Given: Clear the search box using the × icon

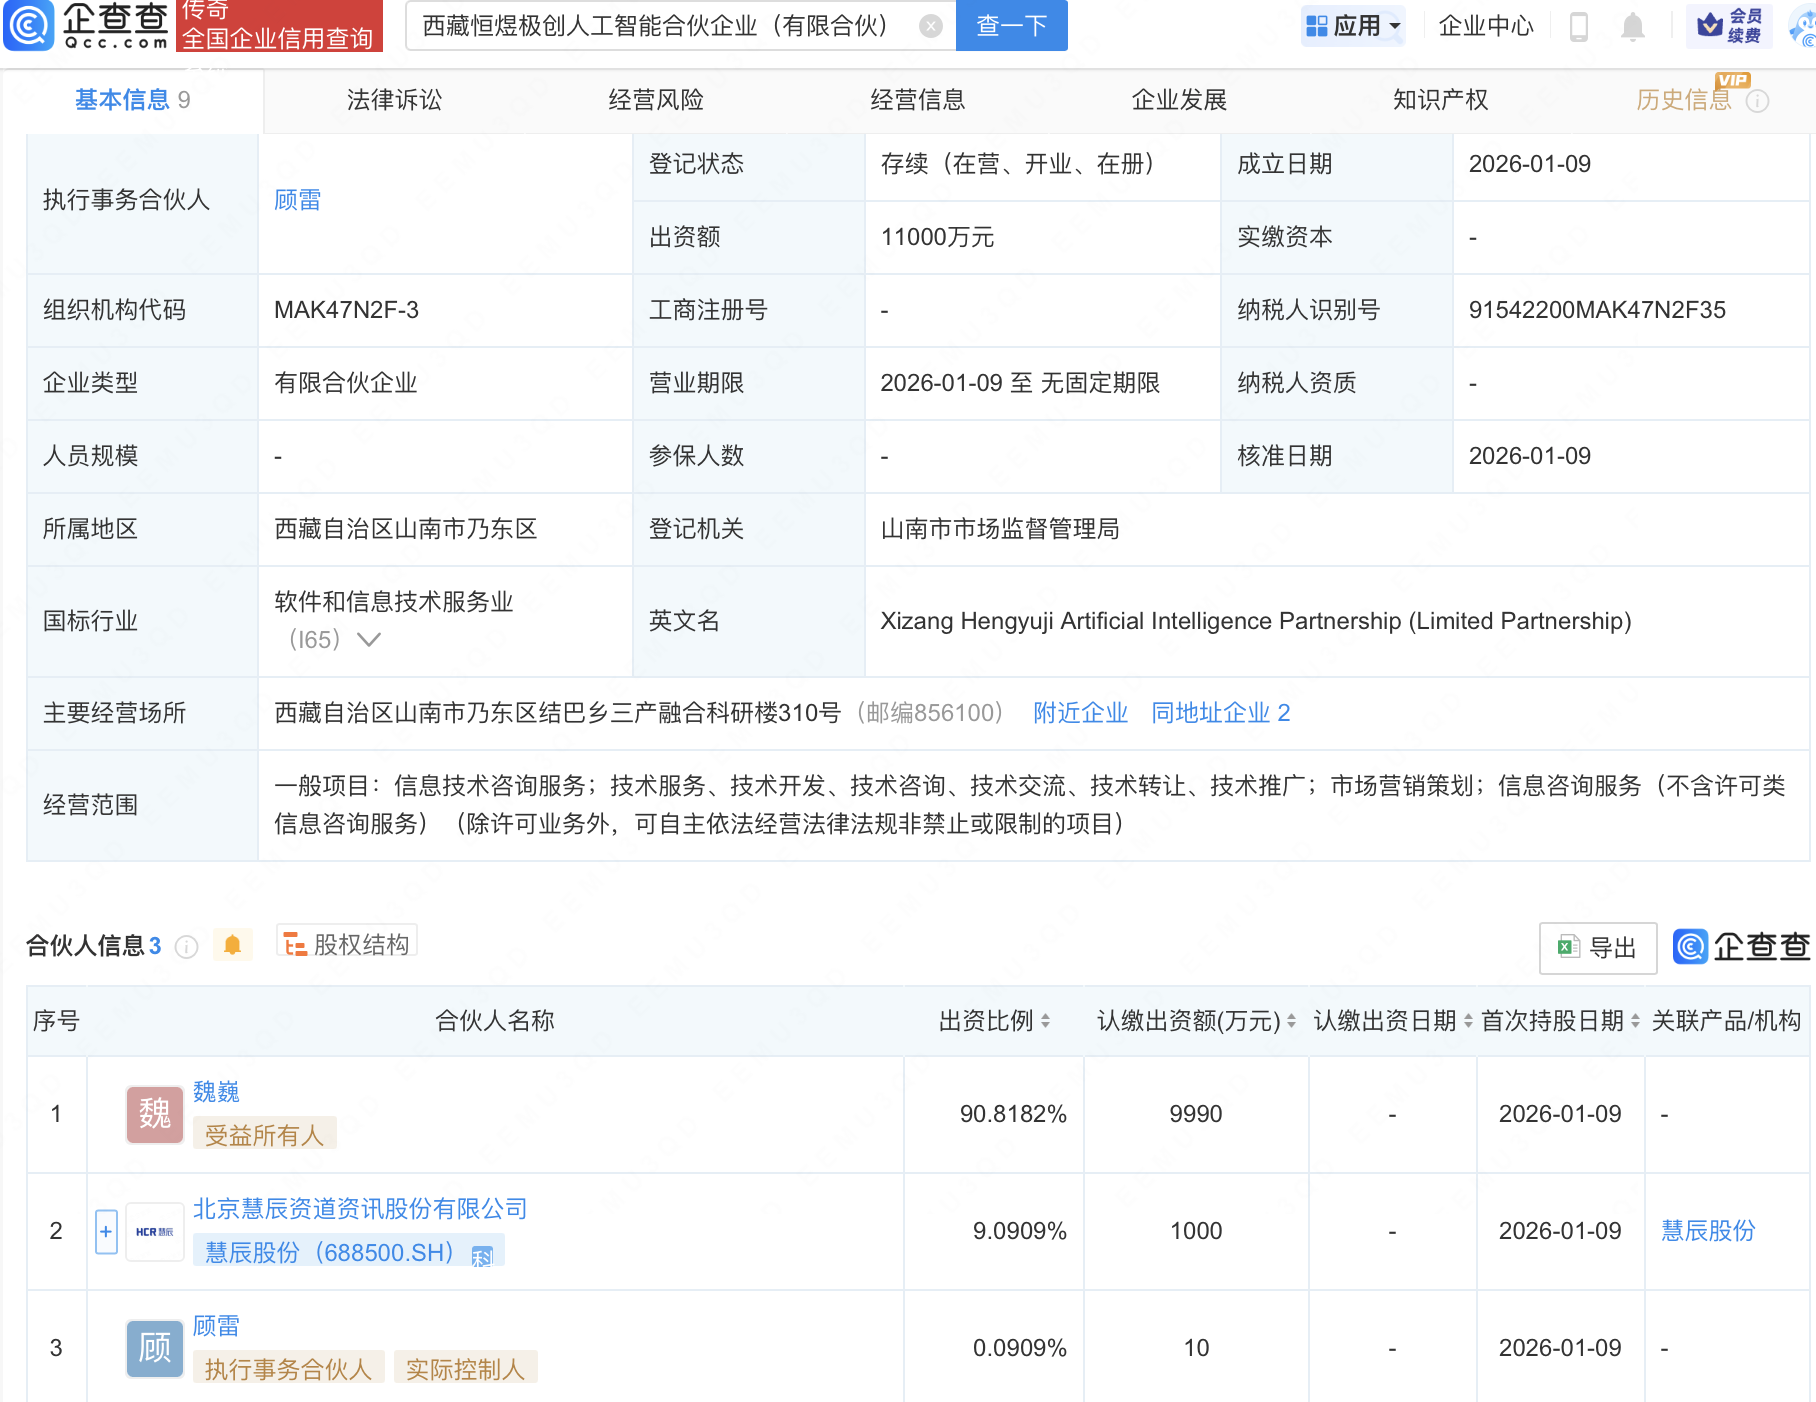Looking at the screenshot, I should 930,26.
